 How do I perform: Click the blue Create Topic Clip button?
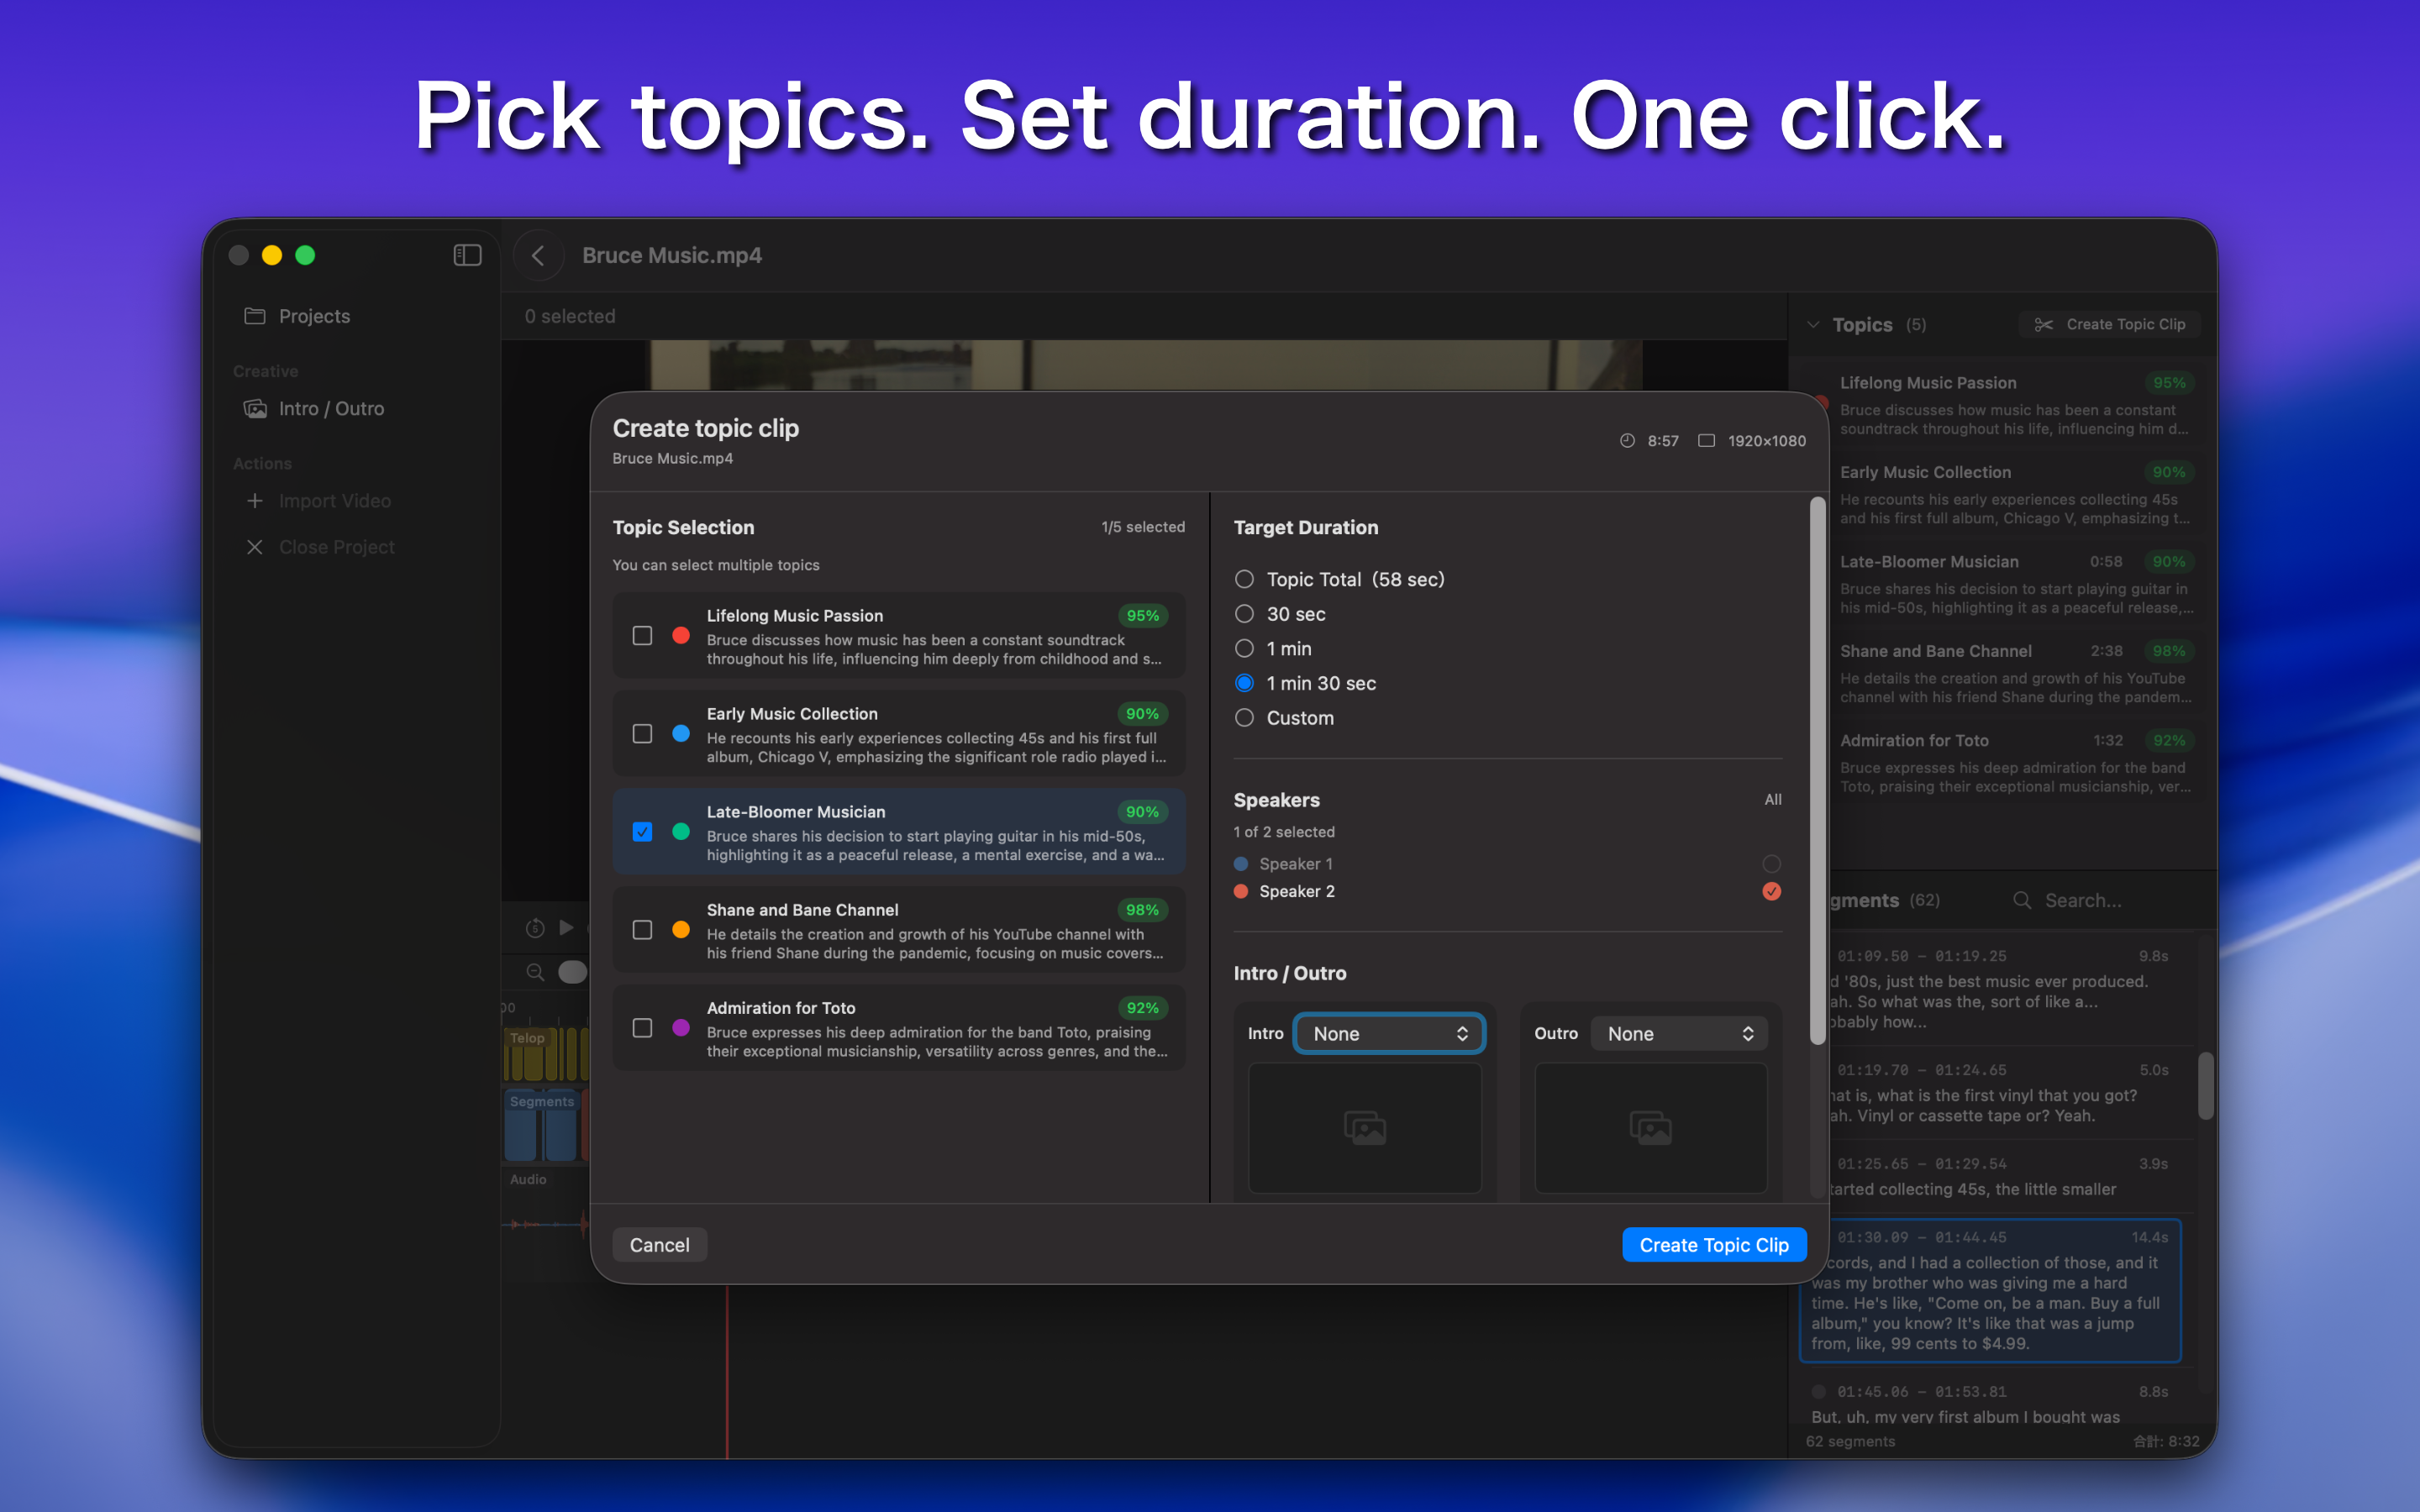point(1713,1245)
